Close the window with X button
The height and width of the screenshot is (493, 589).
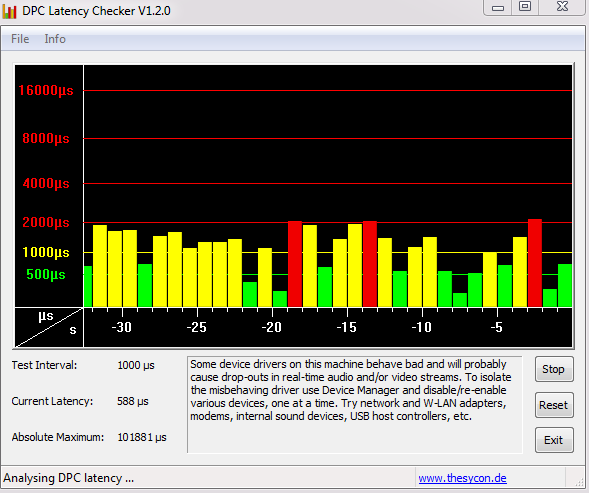(562, 6)
